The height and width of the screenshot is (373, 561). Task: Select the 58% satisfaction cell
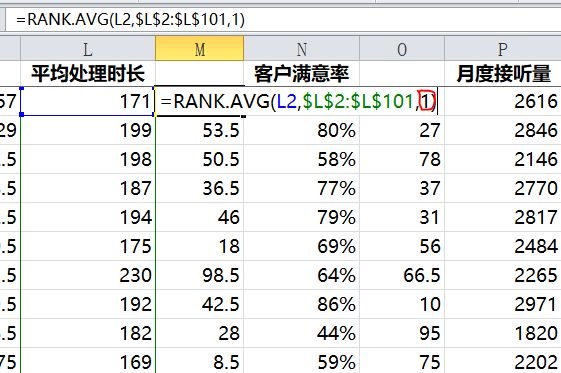click(x=302, y=159)
